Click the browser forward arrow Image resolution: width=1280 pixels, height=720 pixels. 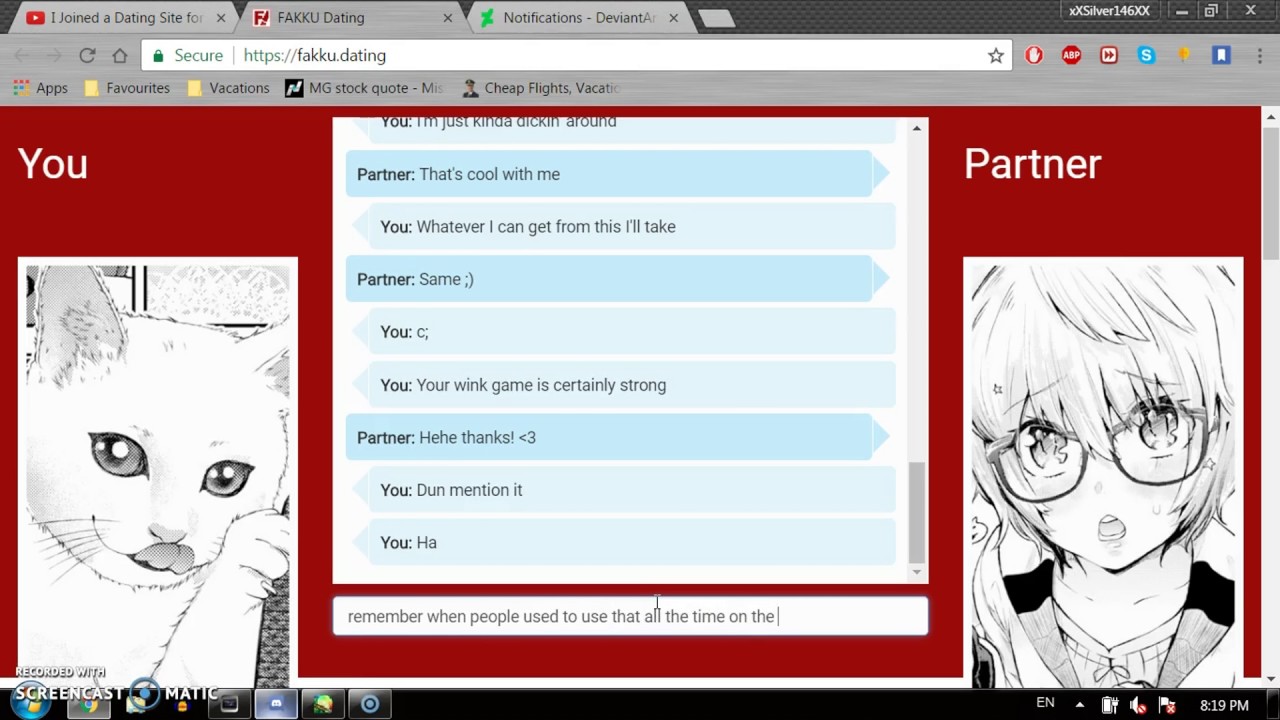54,56
